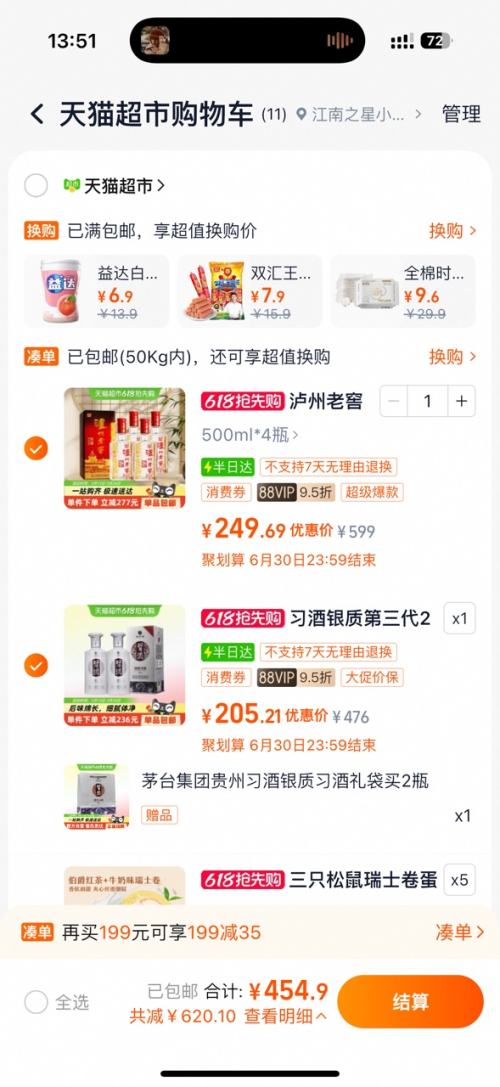The width and height of the screenshot is (500, 1087).
Task: Increase 泸州老窖 quantity with plus icon
Action: [x=461, y=401]
